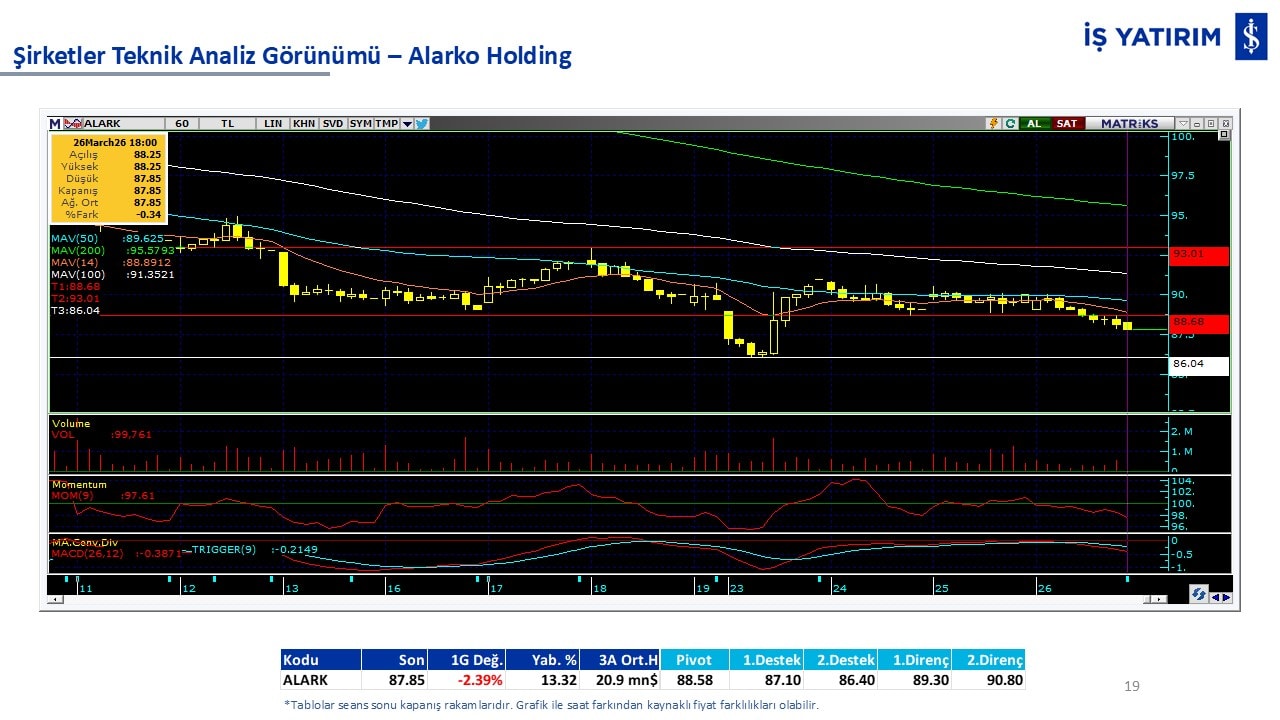Expand the window menu triangle beside MATRIKS
This screenshot has width=1280, height=720.
point(1183,124)
